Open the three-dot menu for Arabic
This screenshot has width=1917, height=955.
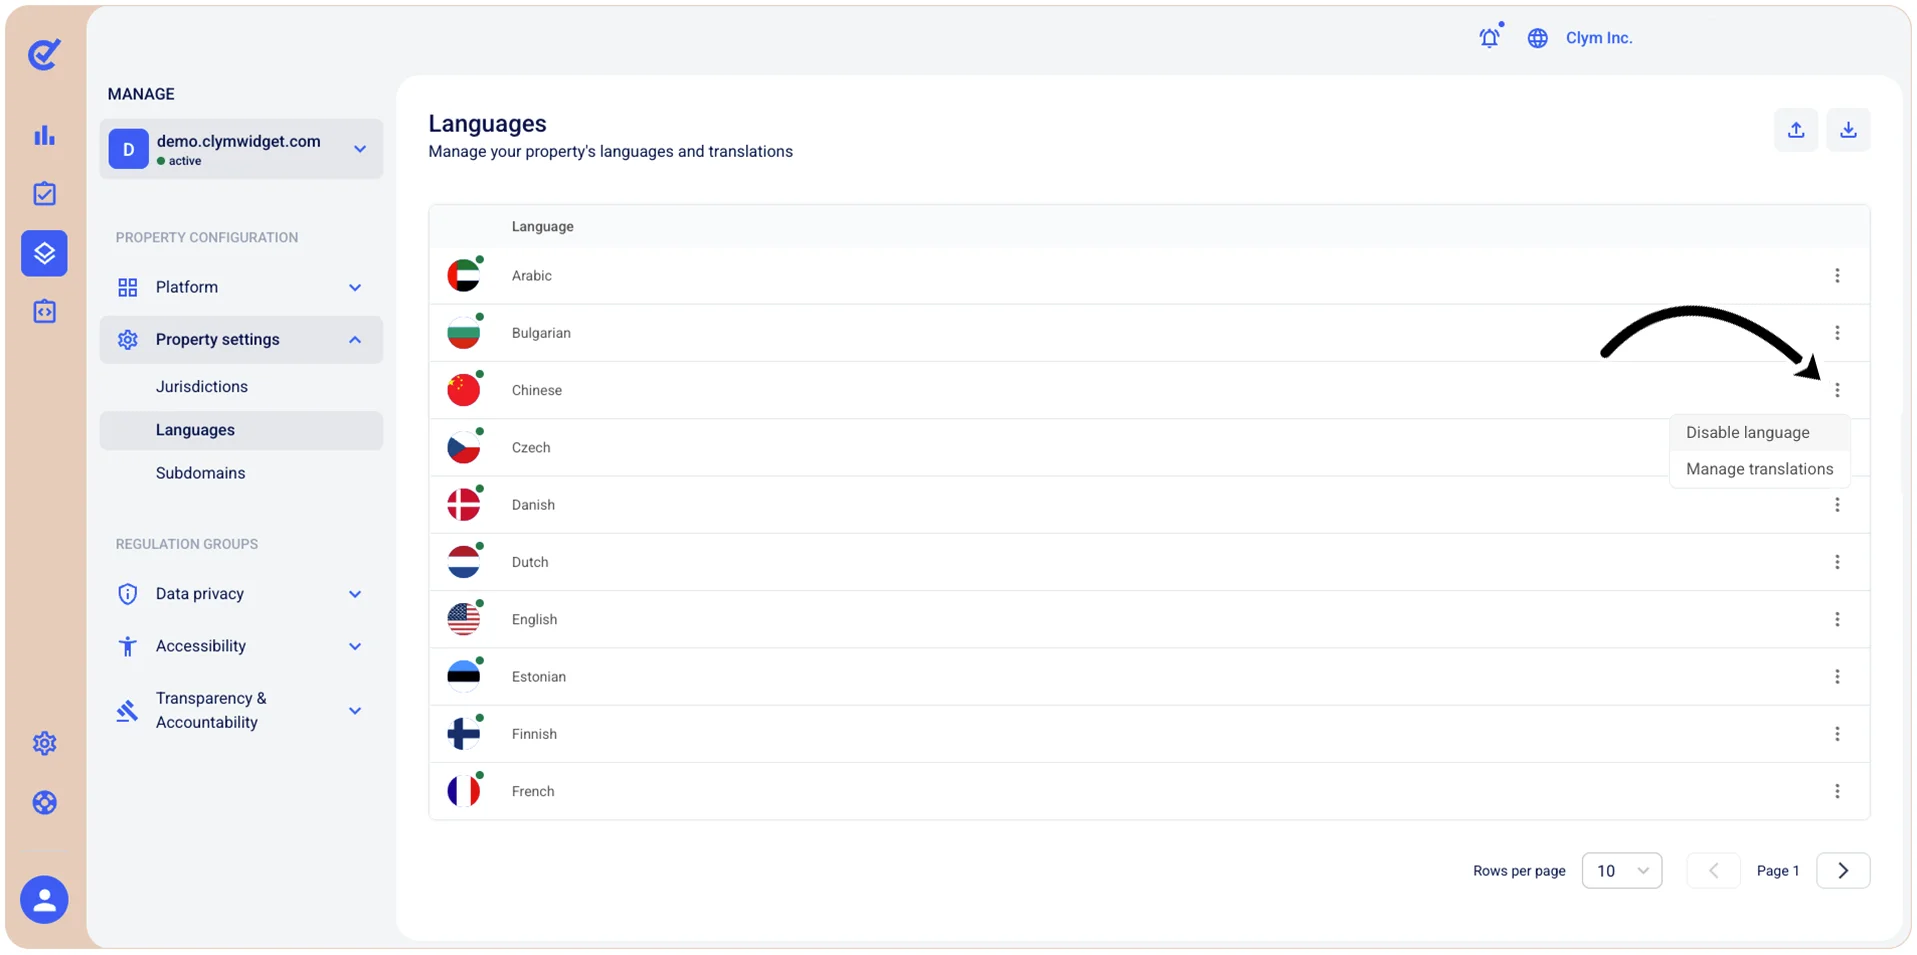click(1837, 276)
